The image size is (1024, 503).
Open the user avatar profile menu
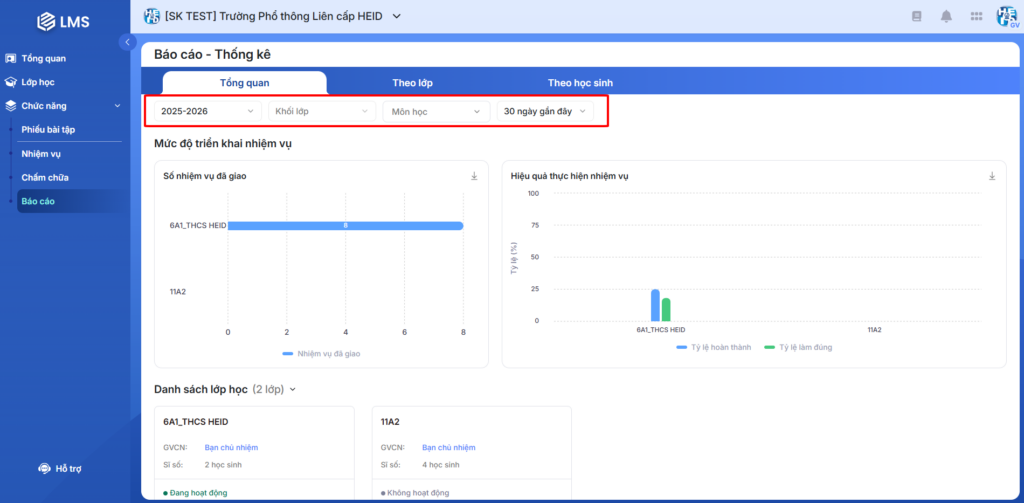(1006, 16)
